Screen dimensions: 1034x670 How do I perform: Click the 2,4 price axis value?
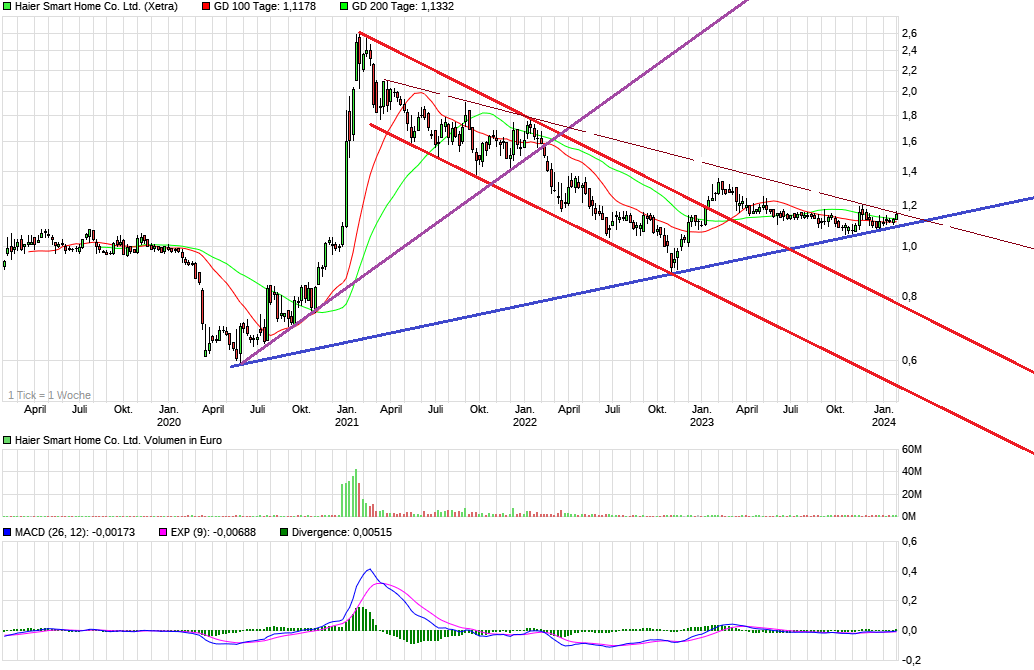point(909,51)
